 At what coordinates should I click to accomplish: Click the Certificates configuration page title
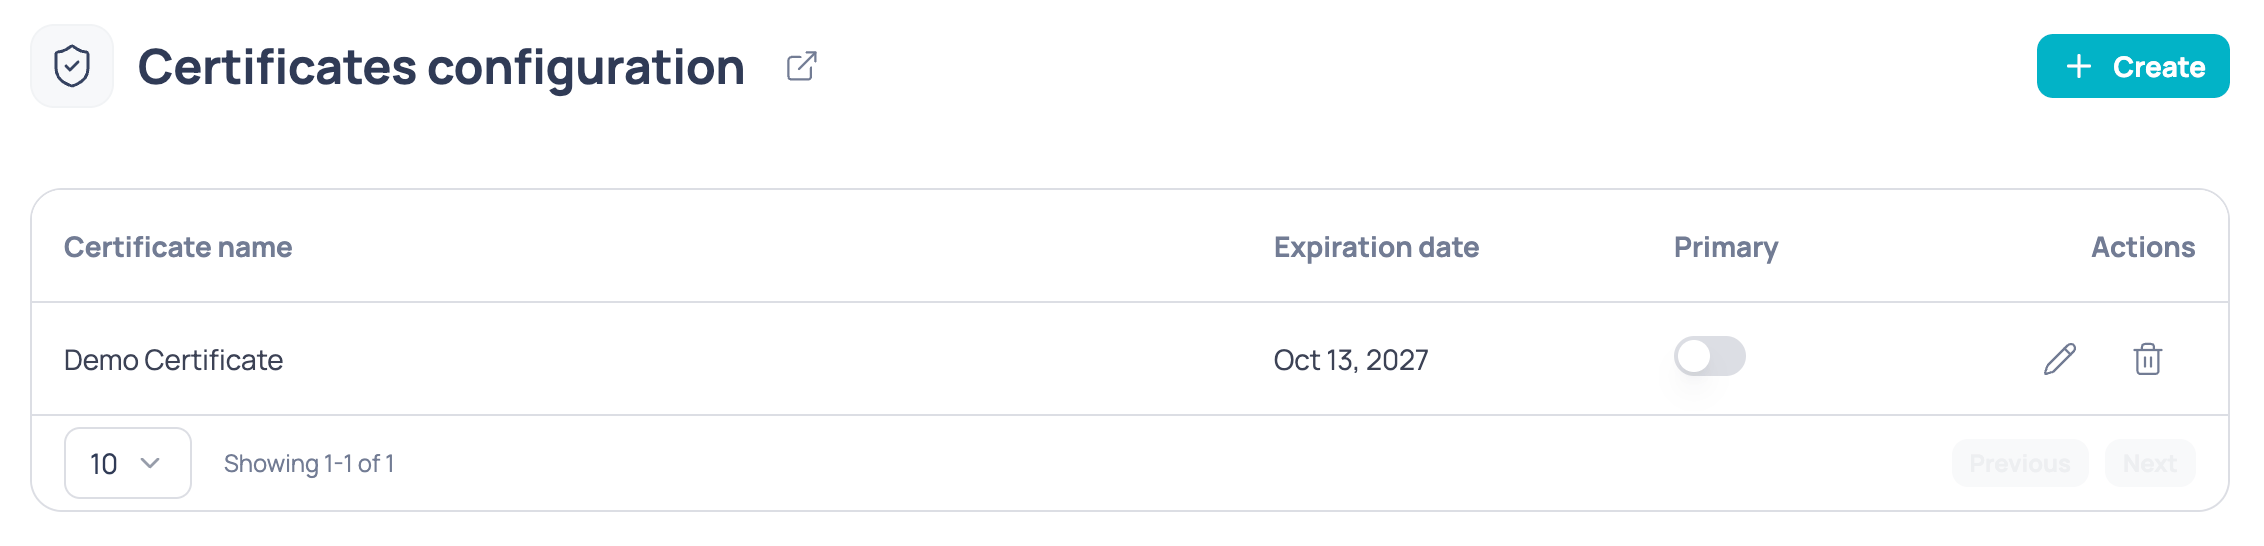pos(441,67)
